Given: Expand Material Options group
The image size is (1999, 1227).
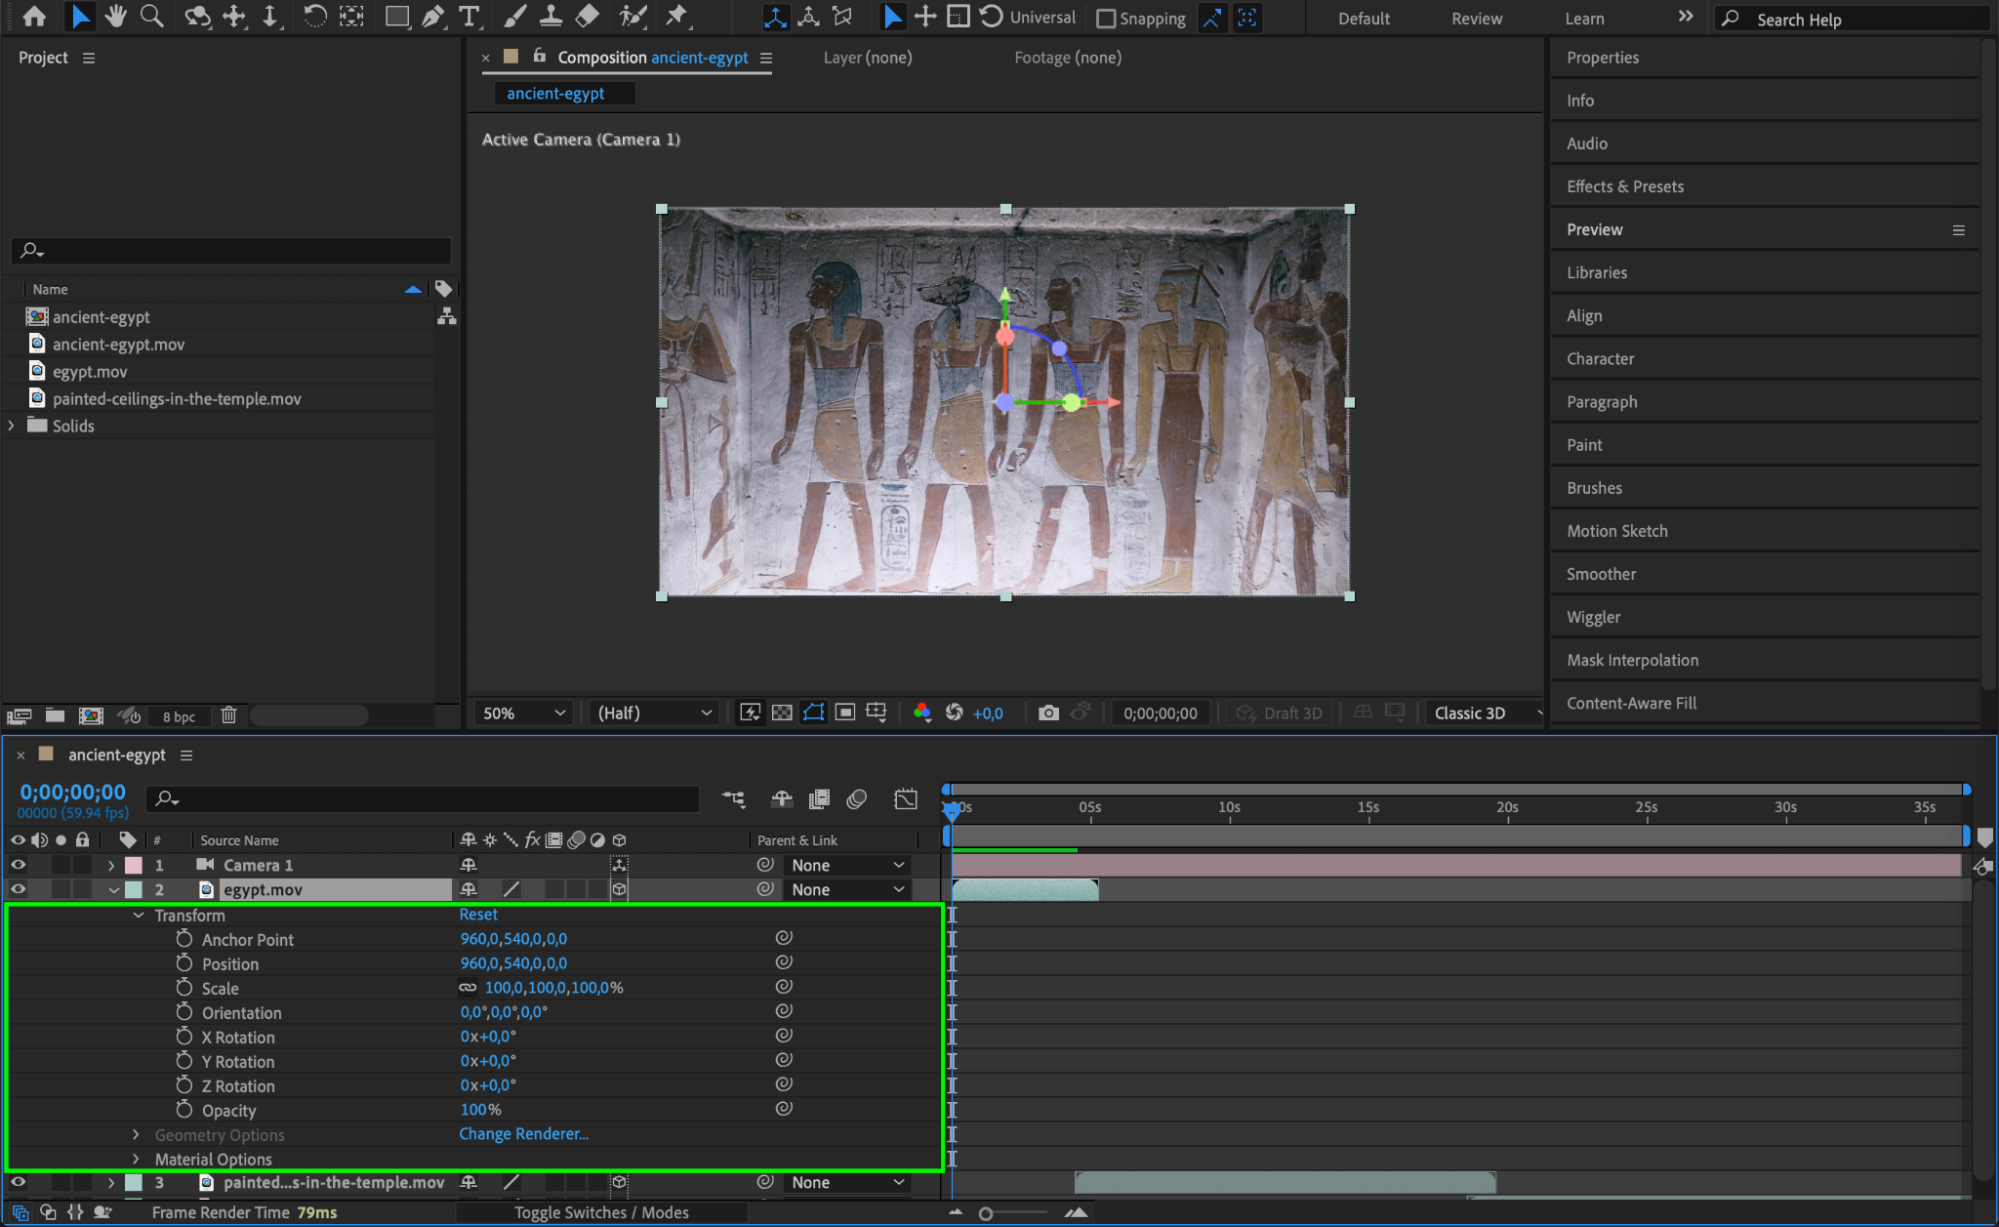Looking at the screenshot, I should 136,1159.
